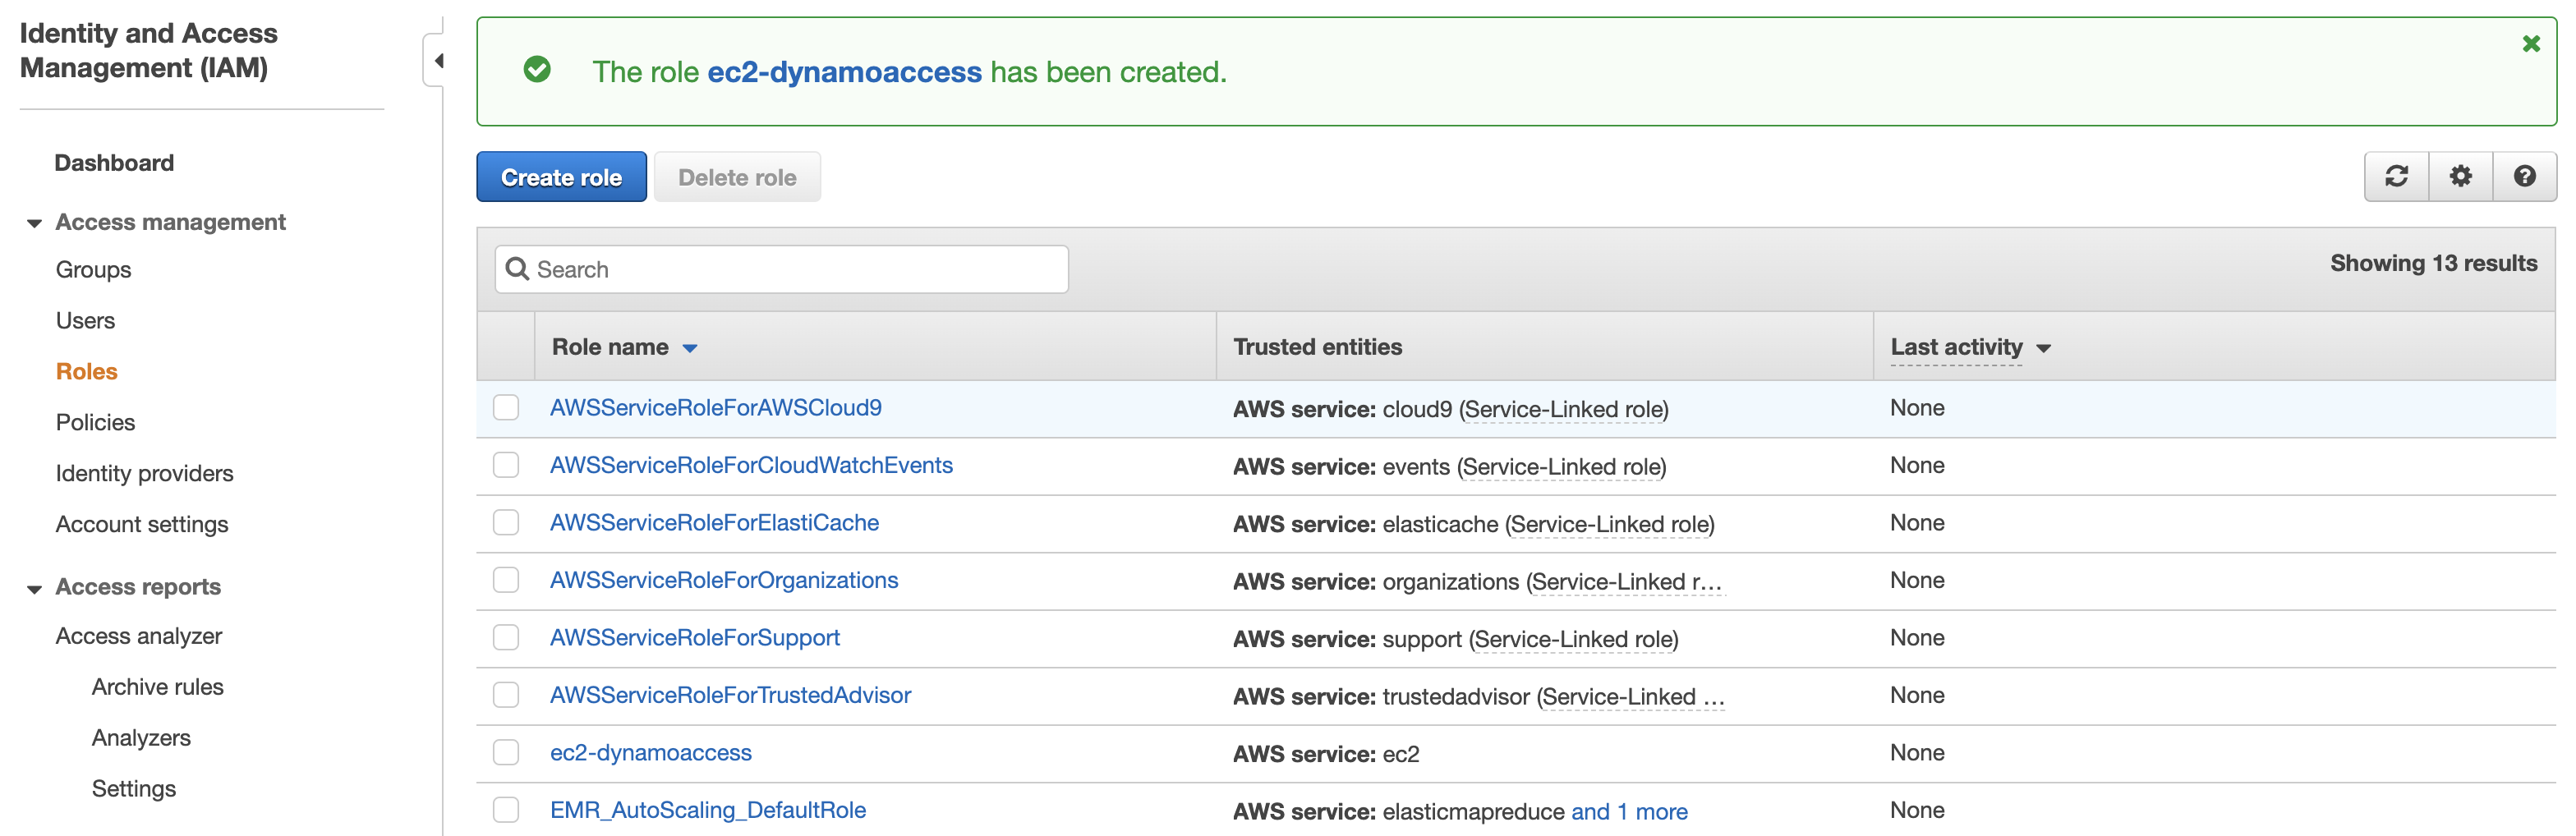Screen dimensions: 2576x836
Task: Tick the ec2-dynamoaccess role checkbox
Action: point(506,753)
